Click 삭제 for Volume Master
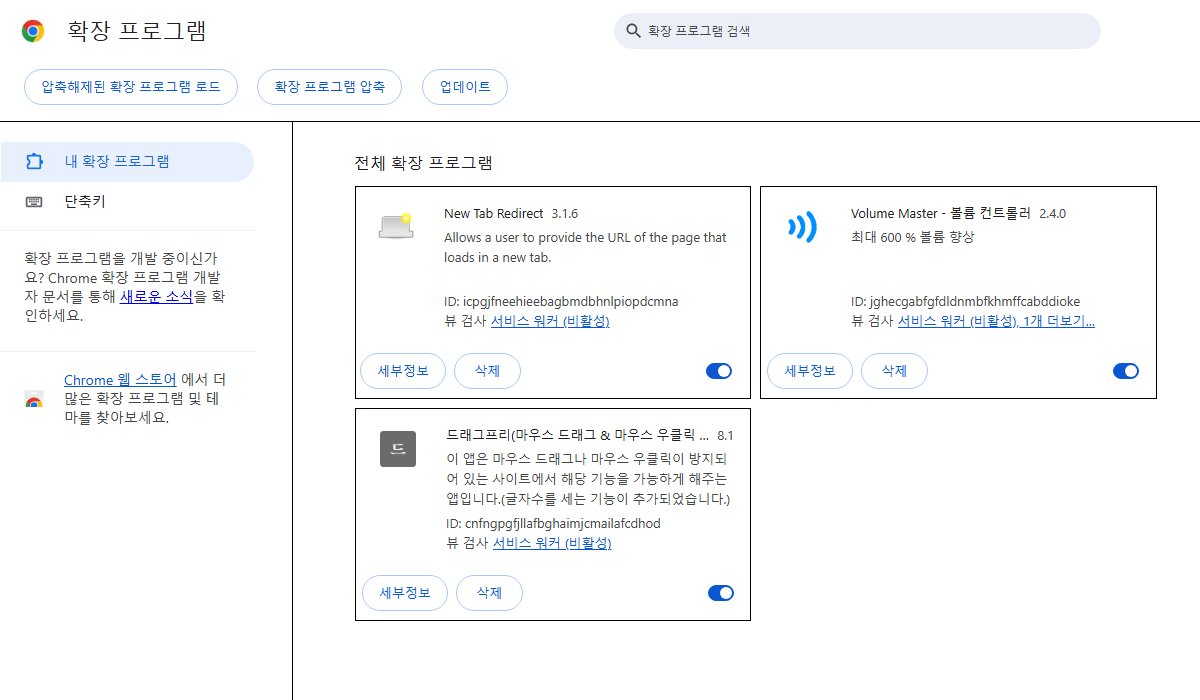This screenshot has width=1200, height=700. (x=894, y=371)
